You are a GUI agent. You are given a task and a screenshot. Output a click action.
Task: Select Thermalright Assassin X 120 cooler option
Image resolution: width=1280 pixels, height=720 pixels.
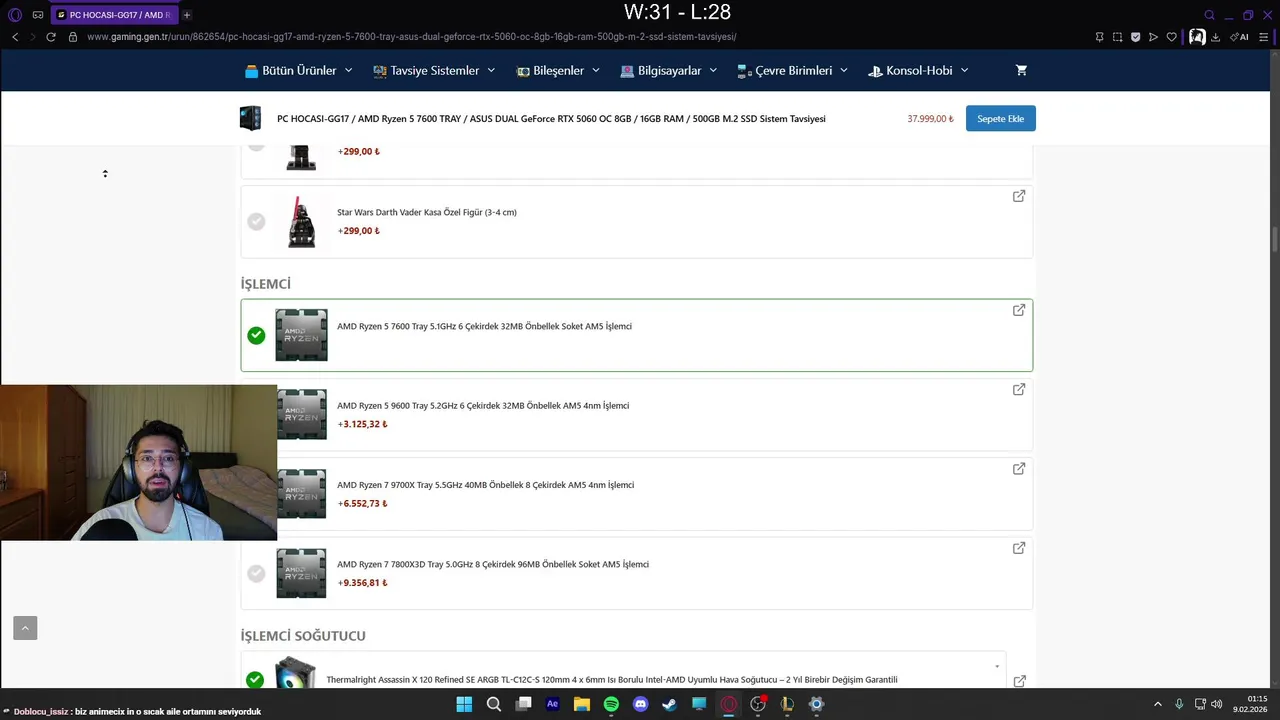click(255, 680)
